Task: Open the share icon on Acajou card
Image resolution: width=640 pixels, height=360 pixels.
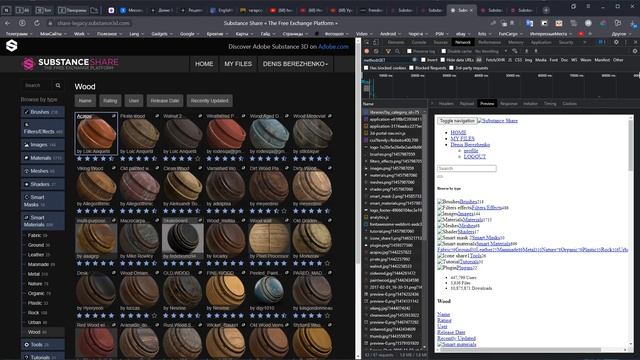Action: coord(114,116)
